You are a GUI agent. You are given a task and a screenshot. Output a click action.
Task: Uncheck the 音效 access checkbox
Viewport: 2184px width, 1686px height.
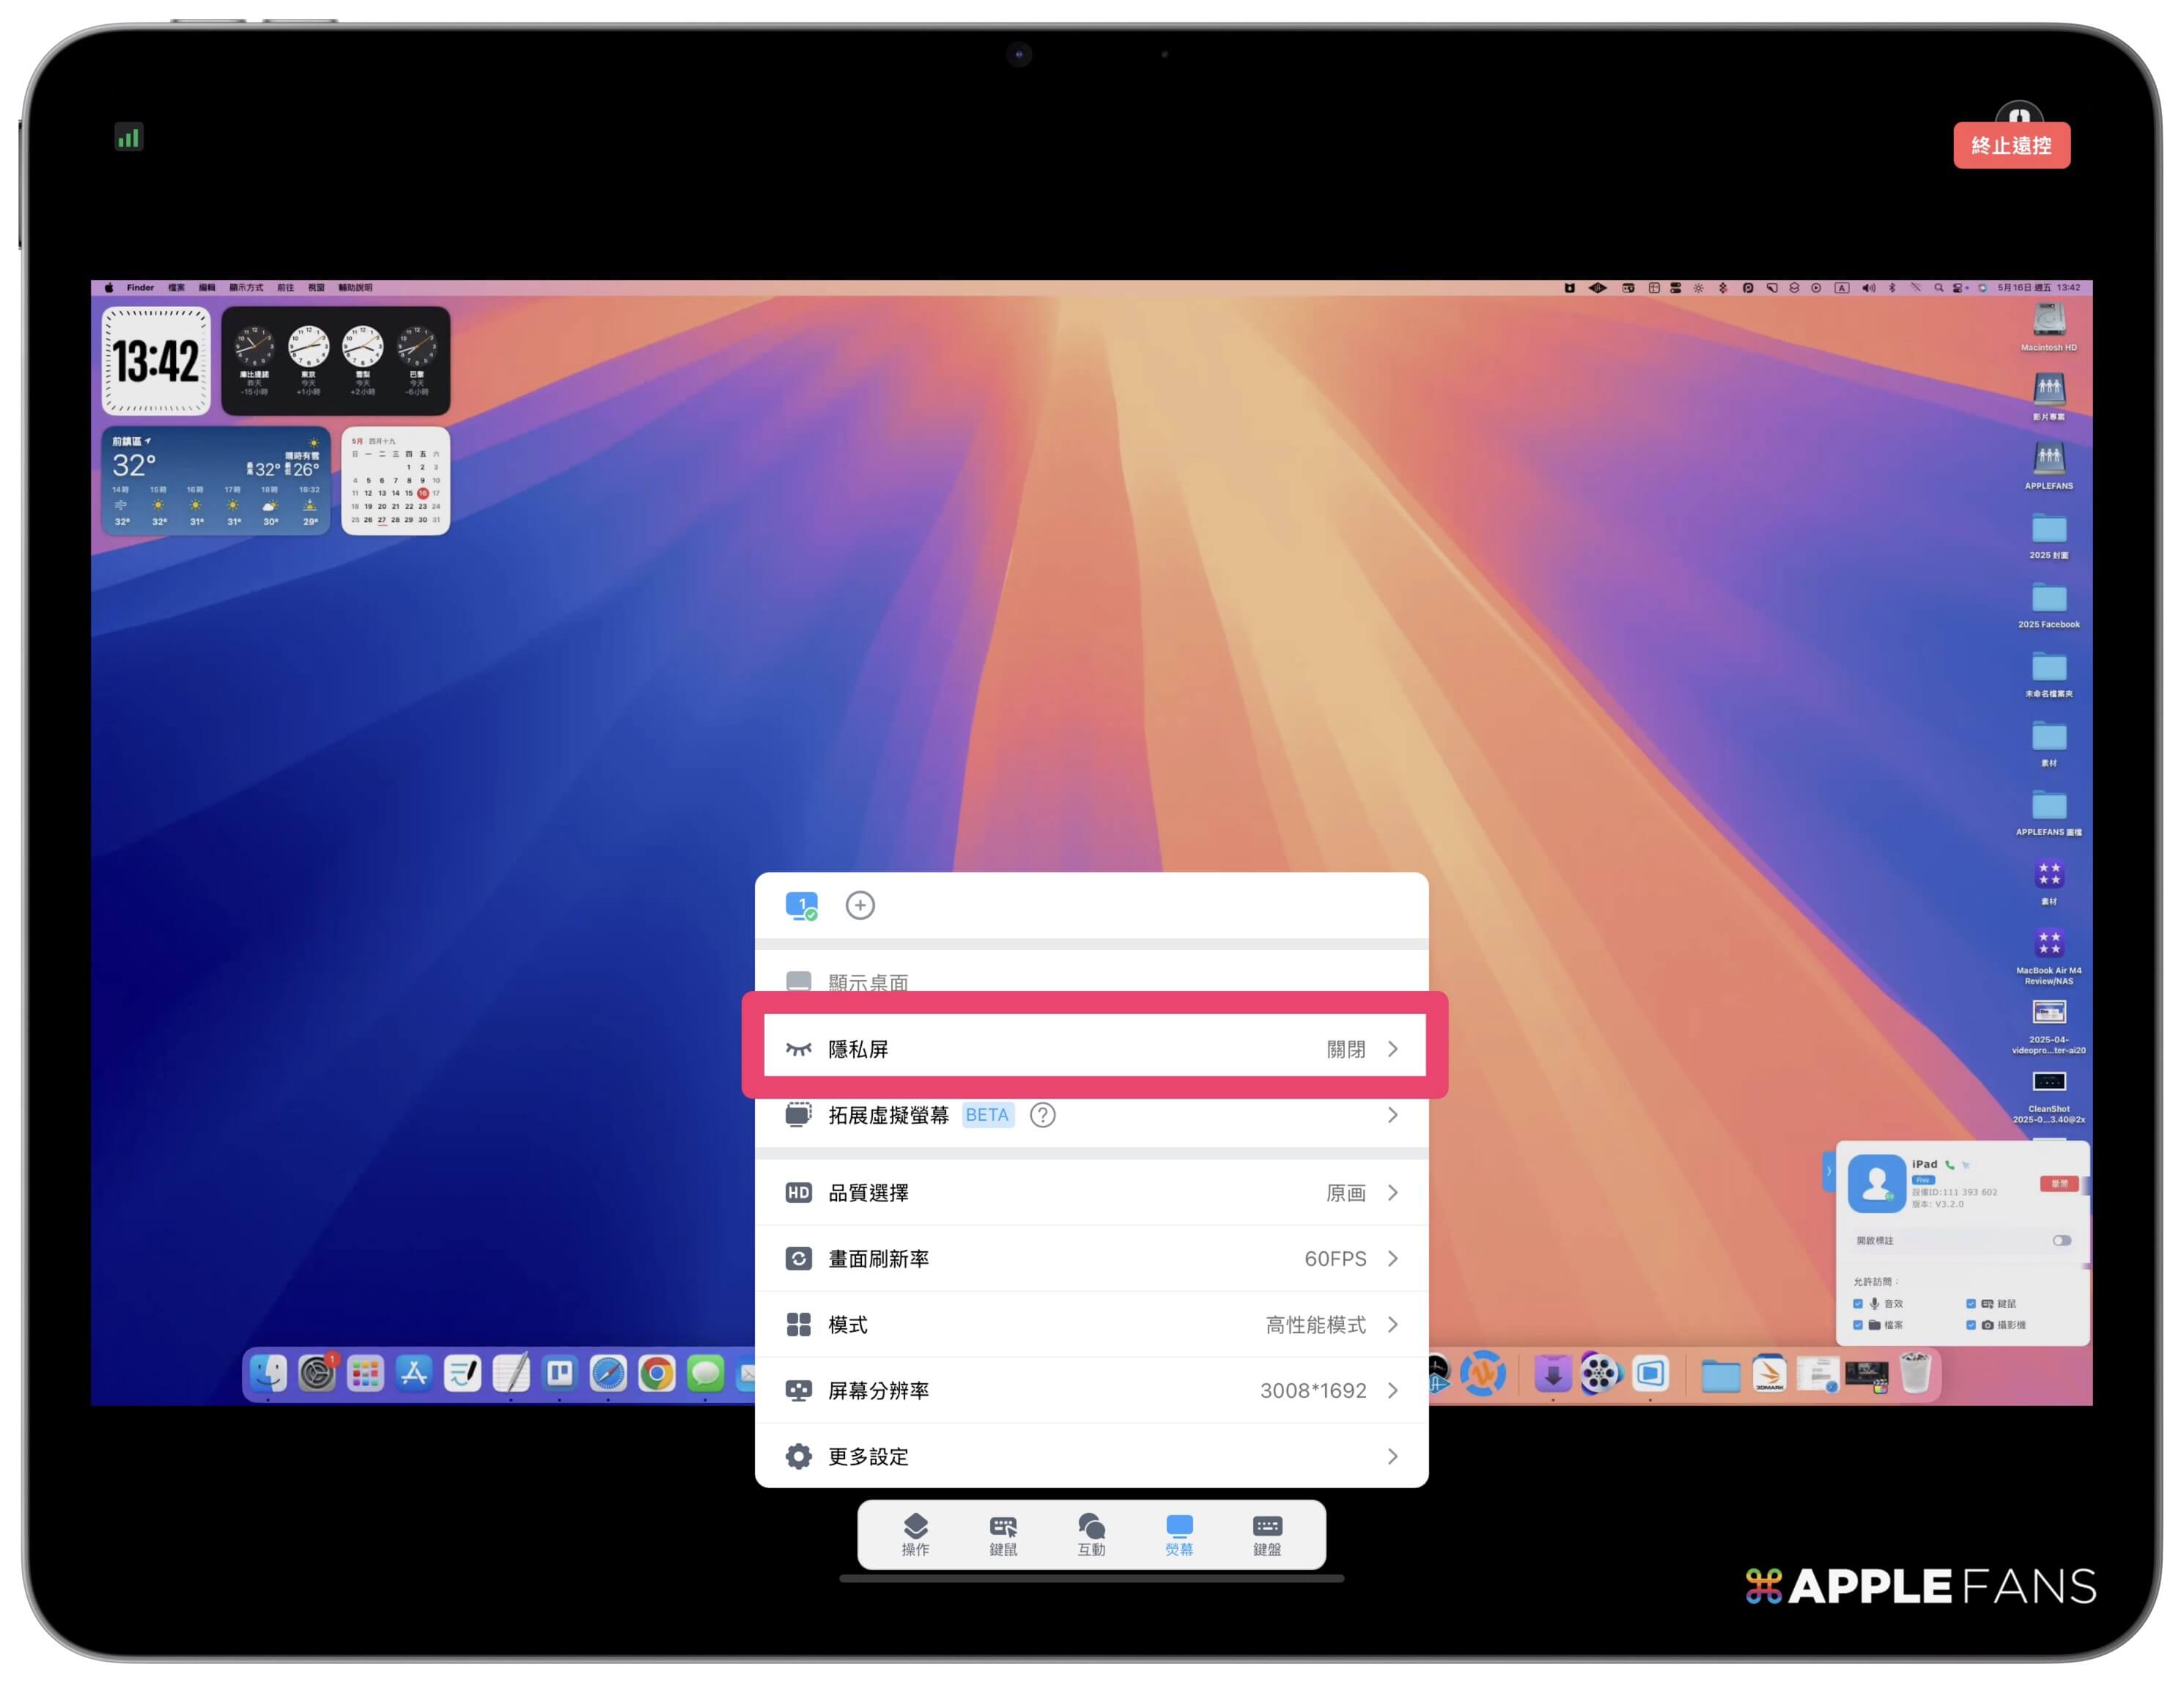pos(1858,1303)
